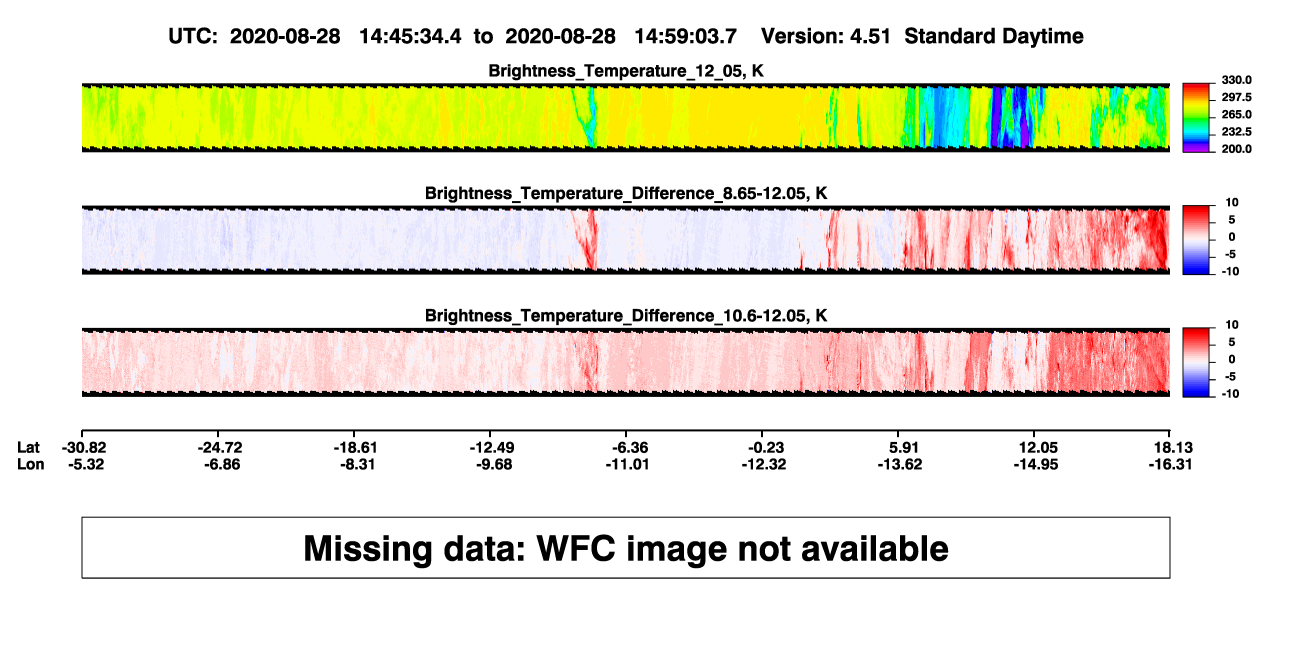Click the latitude value -24.72
This screenshot has width=1300, height=667.
[220, 447]
